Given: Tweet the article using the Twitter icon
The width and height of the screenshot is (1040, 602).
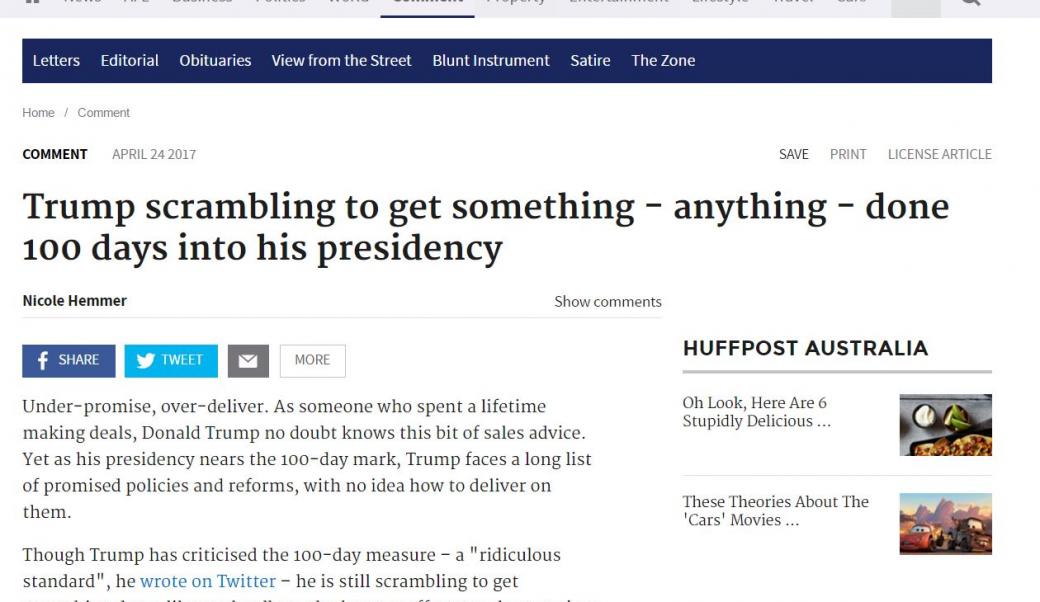Looking at the screenshot, I should tap(170, 360).
